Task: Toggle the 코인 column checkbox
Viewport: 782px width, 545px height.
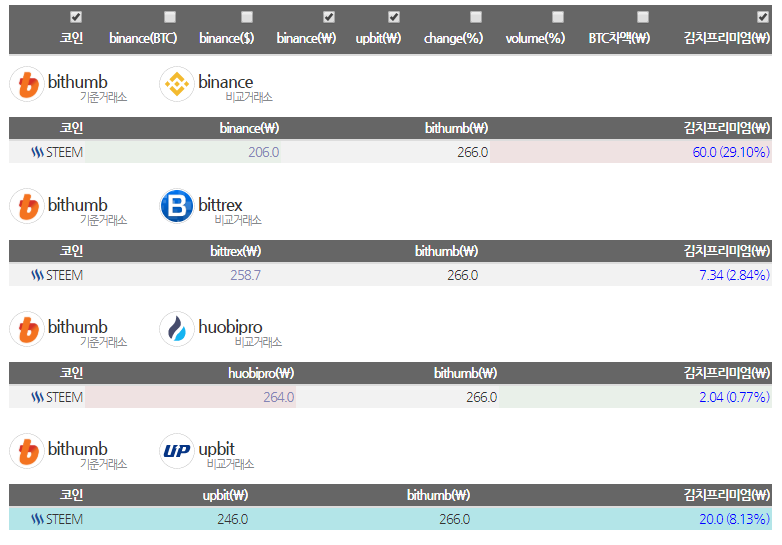Action: tap(76, 17)
